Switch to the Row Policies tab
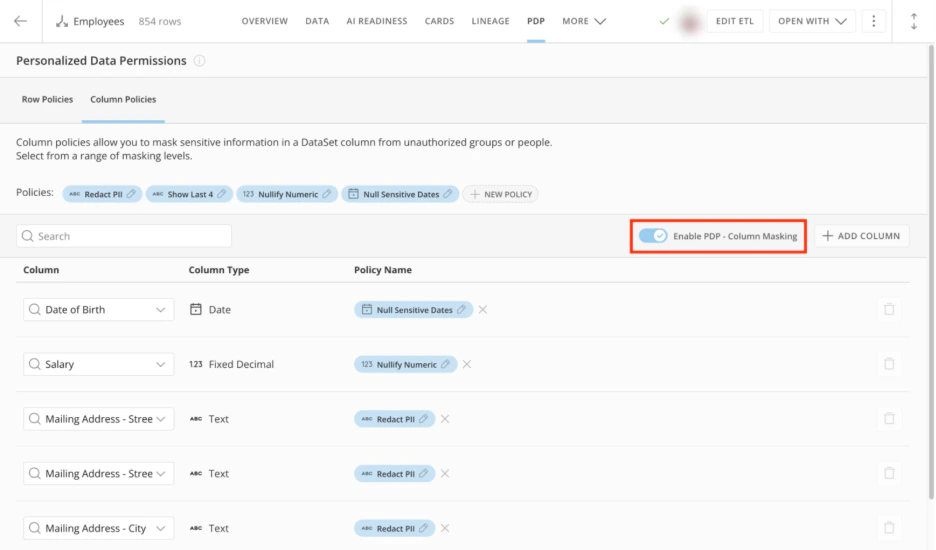The width and height of the screenshot is (936, 550). pos(47,99)
